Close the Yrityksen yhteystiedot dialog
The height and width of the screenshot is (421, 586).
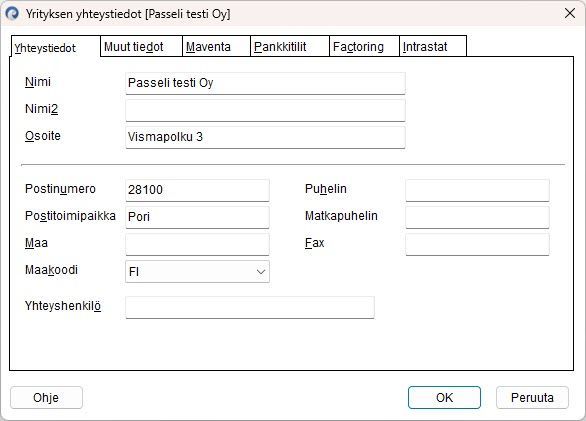click(x=570, y=13)
